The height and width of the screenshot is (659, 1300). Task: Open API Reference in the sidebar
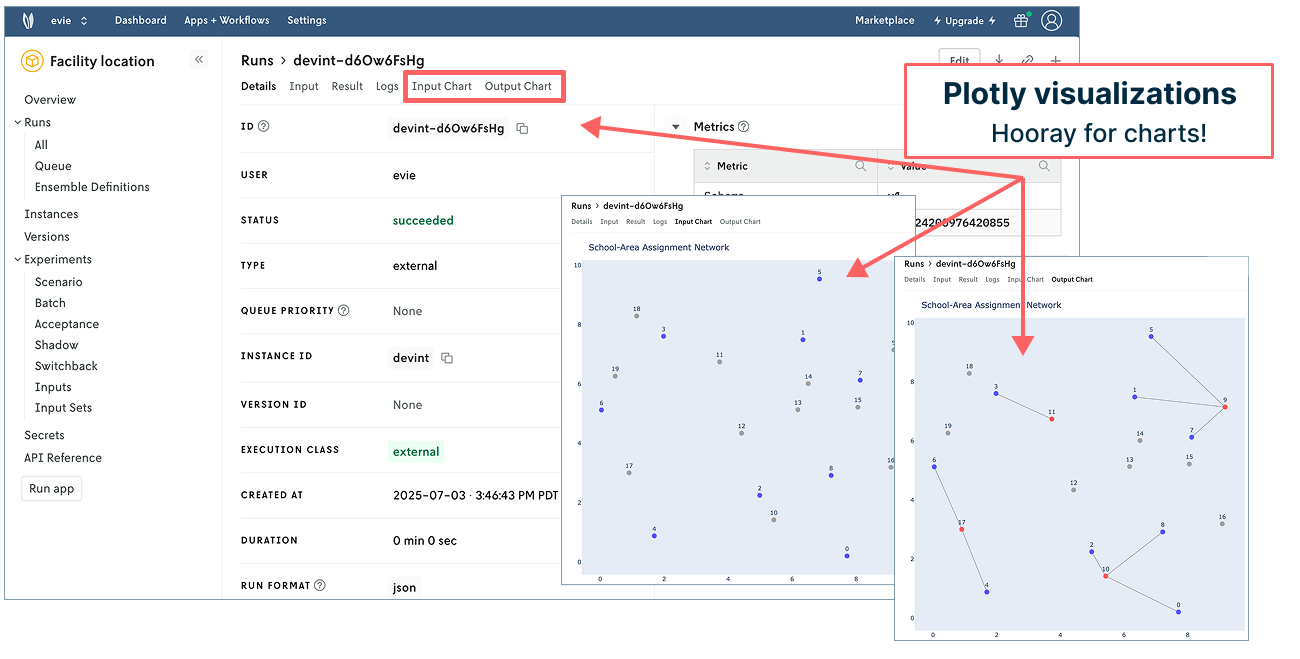[x=63, y=458]
